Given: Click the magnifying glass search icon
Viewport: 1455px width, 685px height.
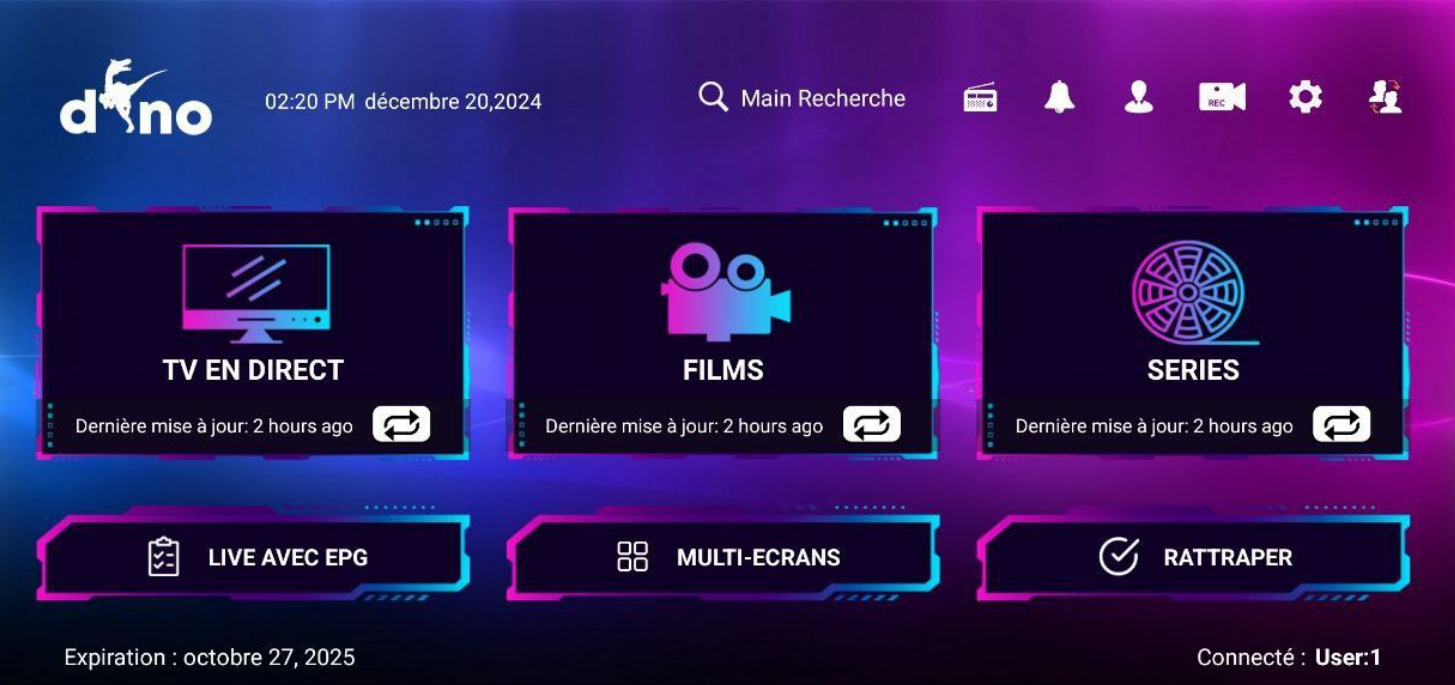Looking at the screenshot, I should 713,97.
